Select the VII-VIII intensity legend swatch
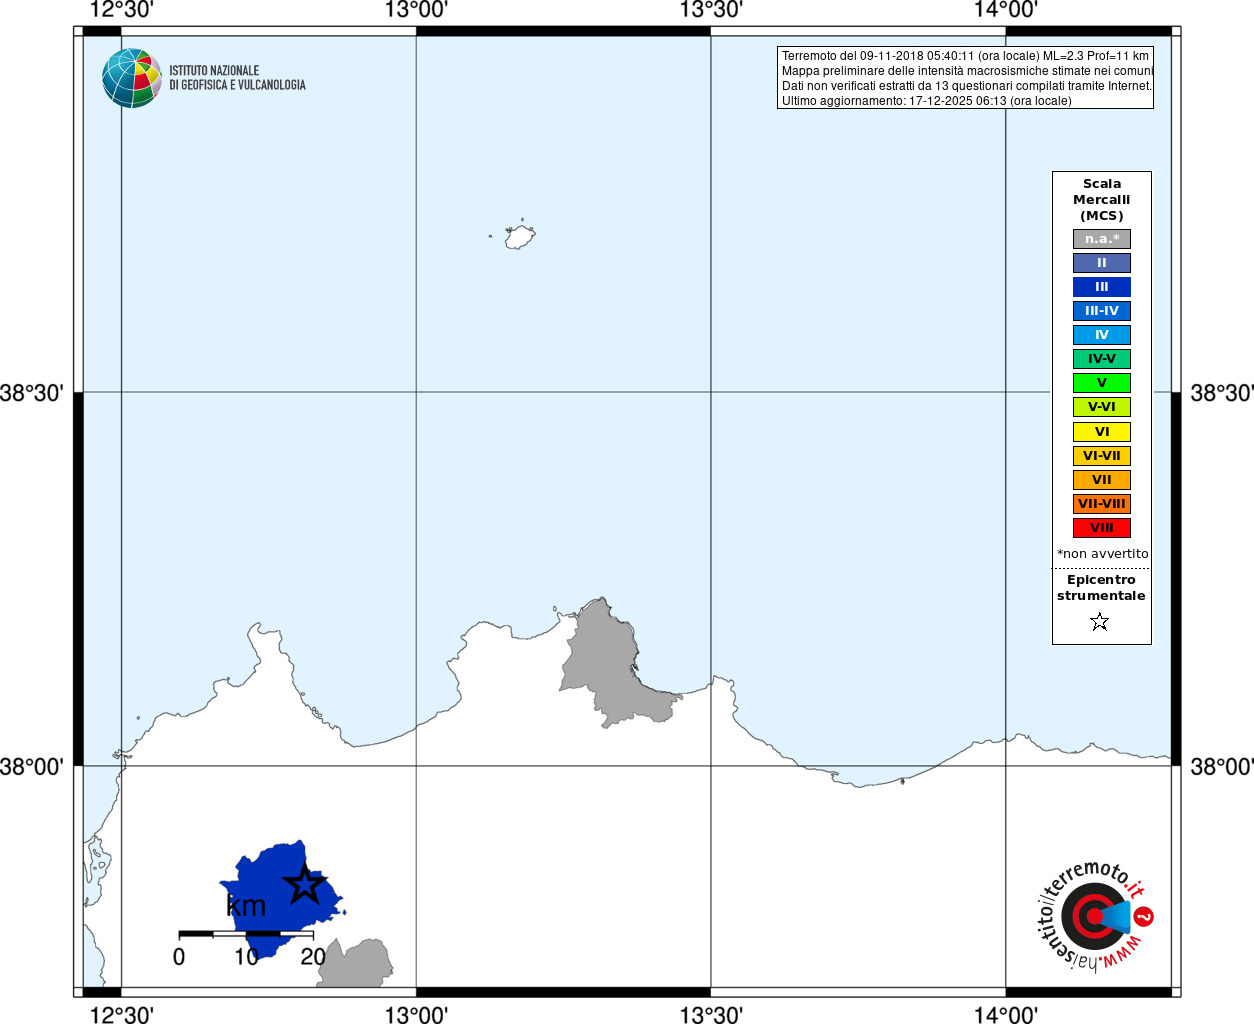1254x1024 pixels. pyautogui.click(x=1102, y=504)
